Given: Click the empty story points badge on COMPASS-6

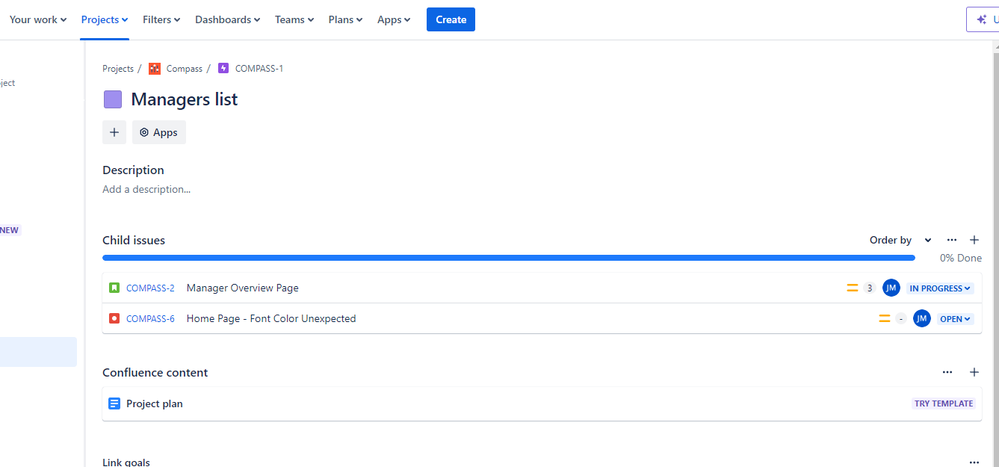Looking at the screenshot, I should pyautogui.click(x=900, y=319).
